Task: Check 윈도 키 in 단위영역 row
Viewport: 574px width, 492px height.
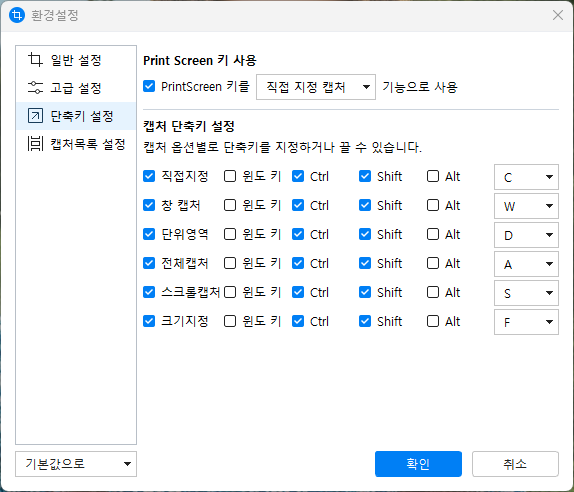Action: (230, 234)
